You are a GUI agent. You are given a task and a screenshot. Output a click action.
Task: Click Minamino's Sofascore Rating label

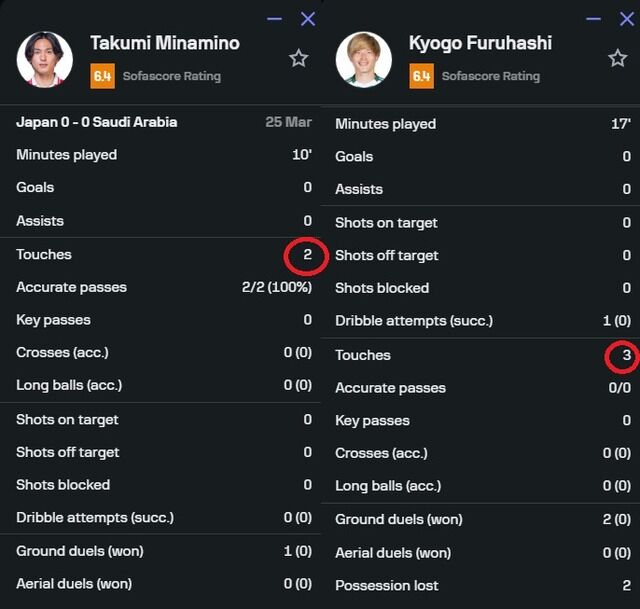[x=171, y=76]
